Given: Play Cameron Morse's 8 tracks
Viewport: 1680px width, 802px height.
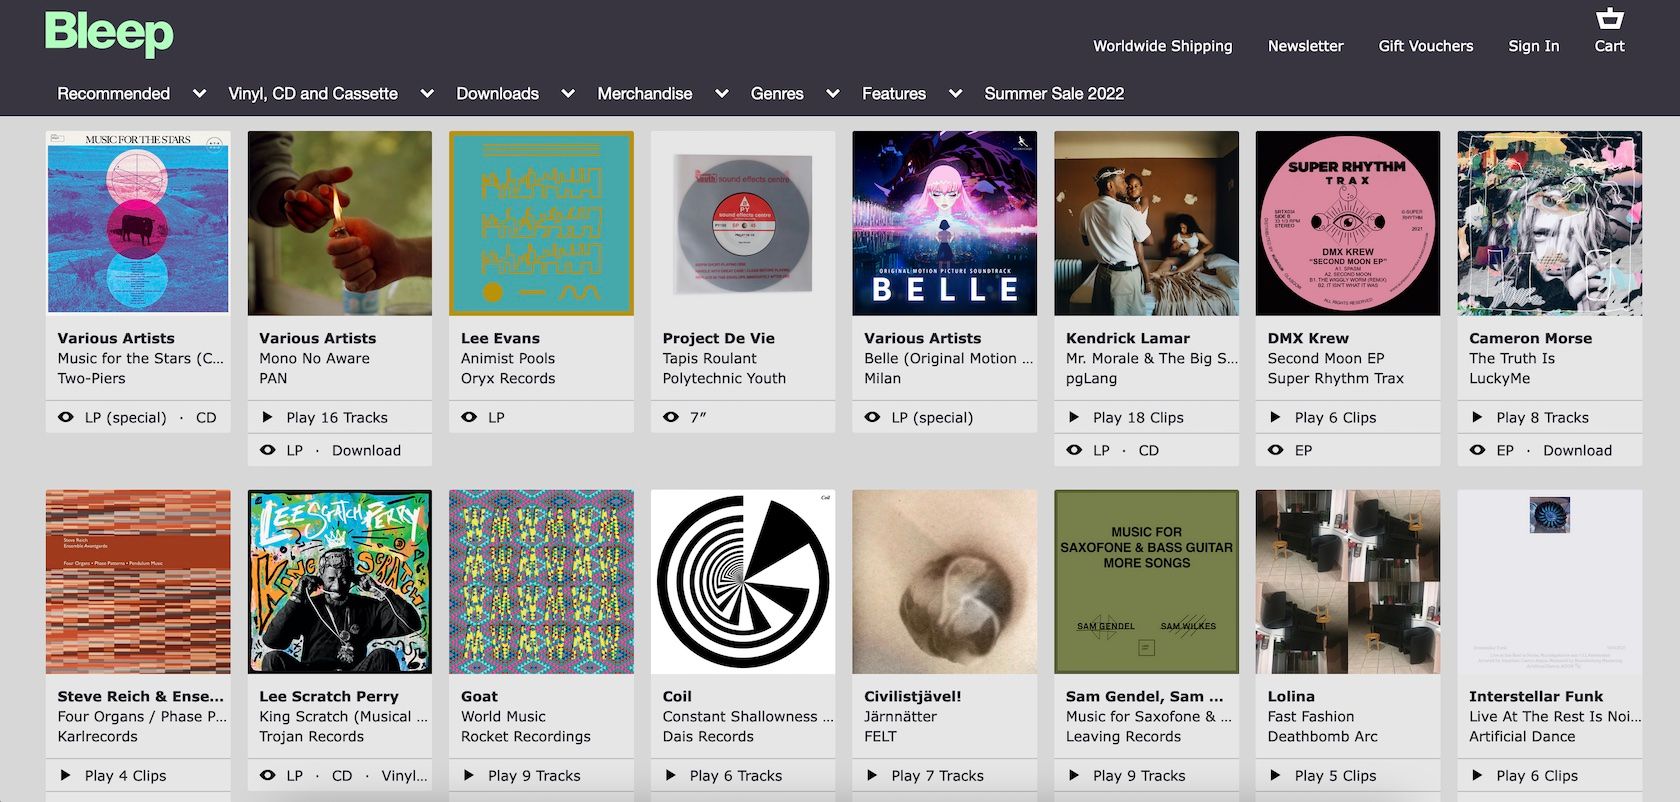Looking at the screenshot, I should click(x=1542, y=417).
